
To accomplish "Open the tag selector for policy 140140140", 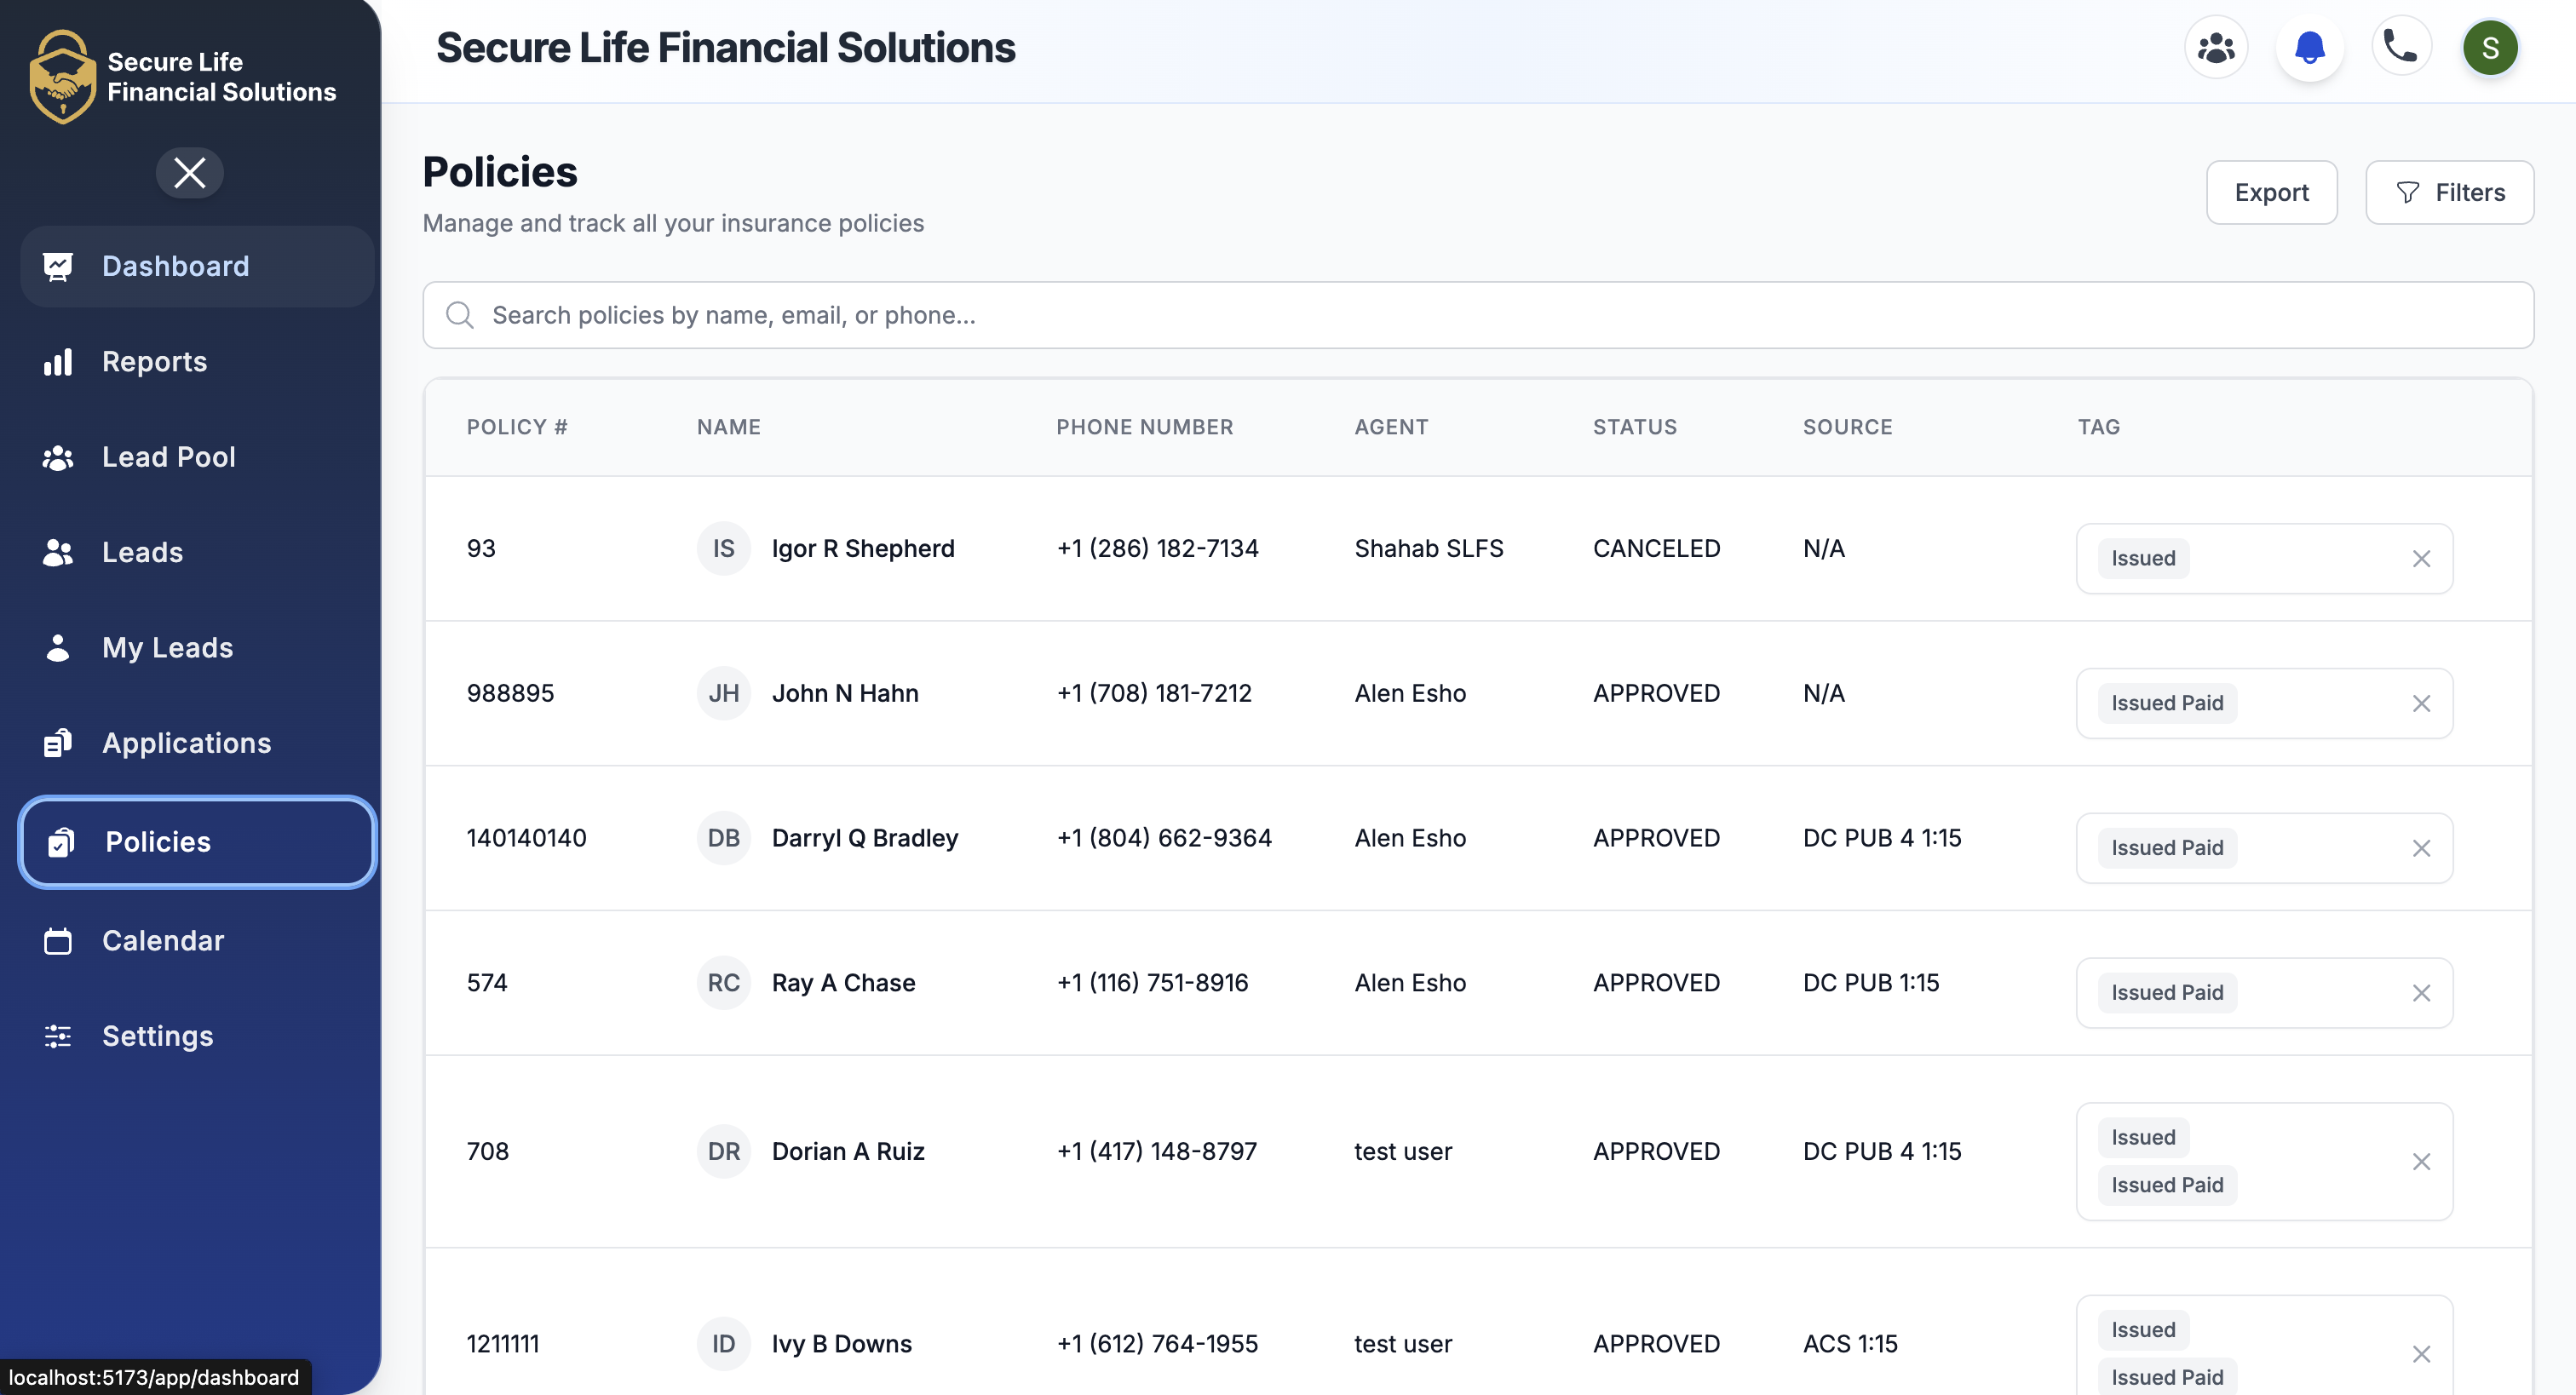I will click(x=2264, y=849).
